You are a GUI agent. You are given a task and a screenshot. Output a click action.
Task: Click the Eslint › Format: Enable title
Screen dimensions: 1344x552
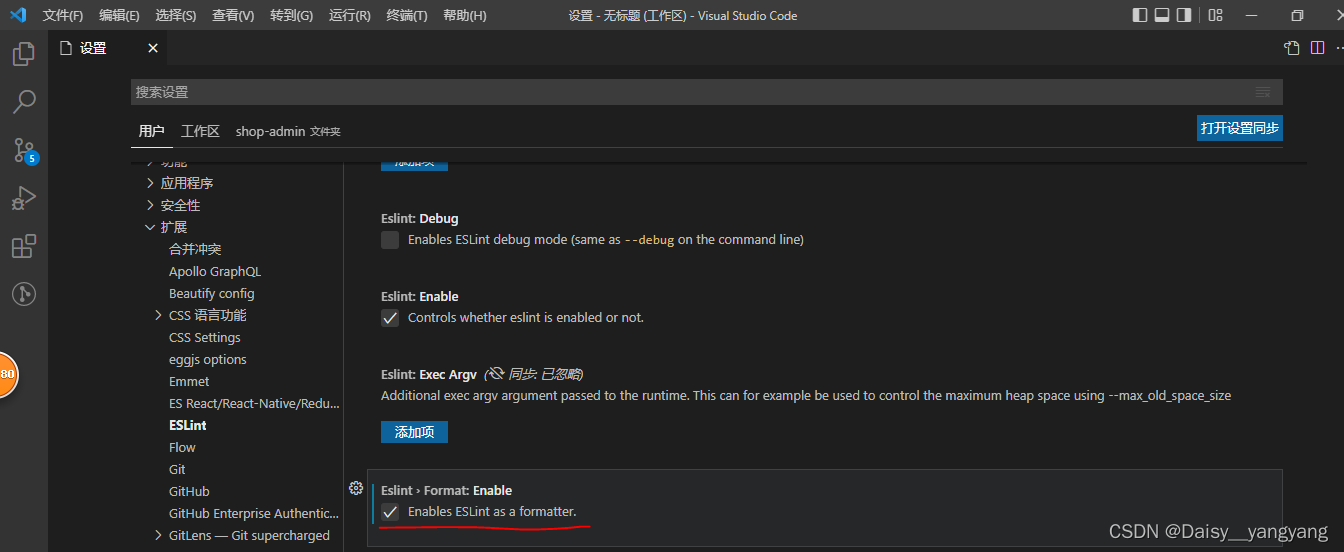point(447,490)
